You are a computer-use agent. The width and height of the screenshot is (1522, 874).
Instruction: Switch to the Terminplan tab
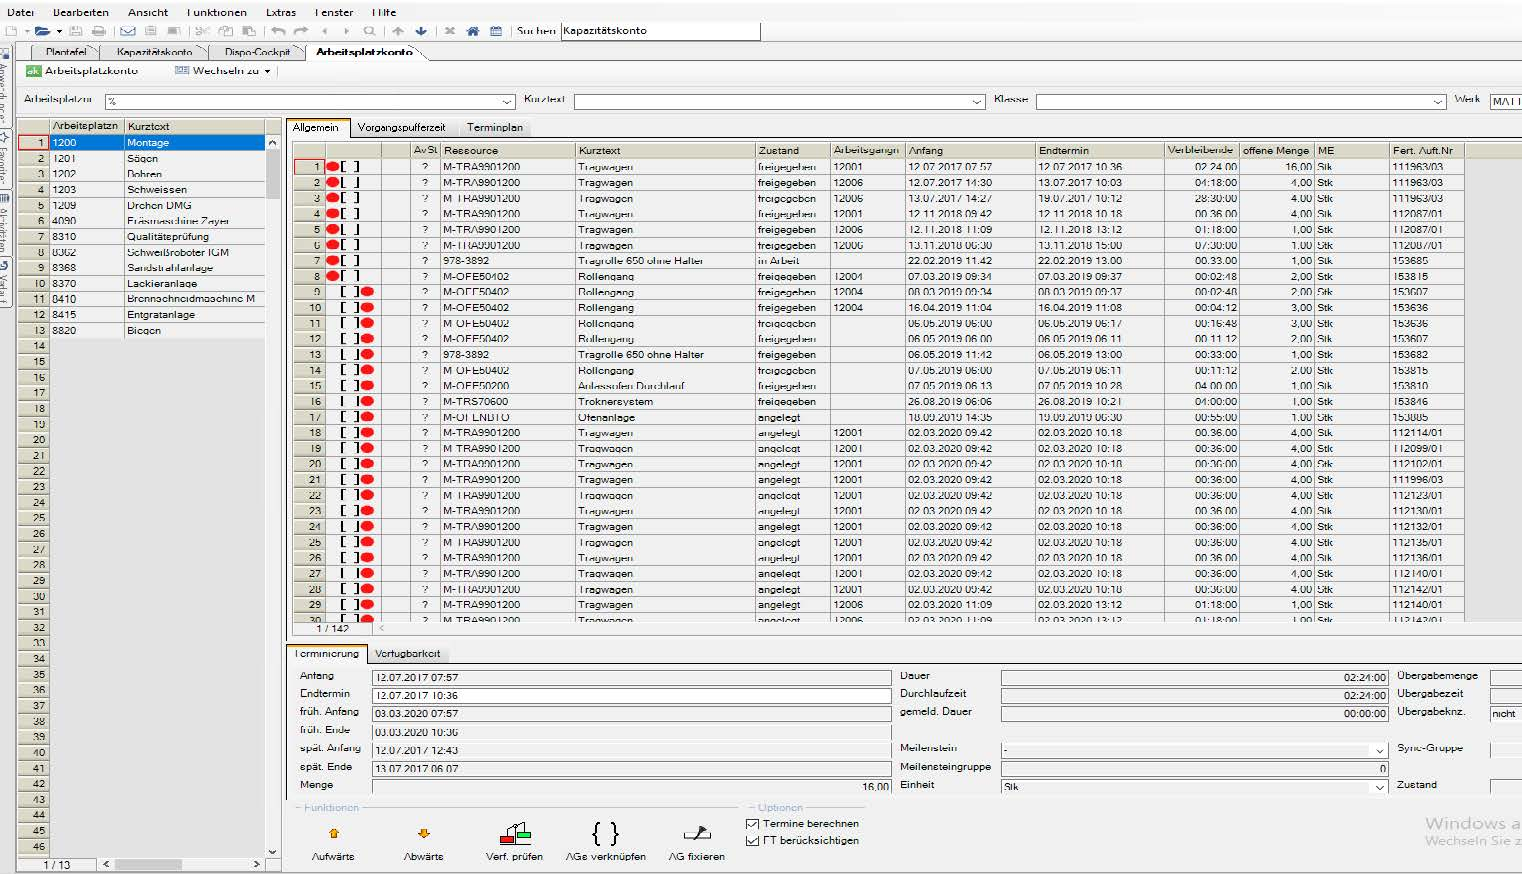click(495, 128)
